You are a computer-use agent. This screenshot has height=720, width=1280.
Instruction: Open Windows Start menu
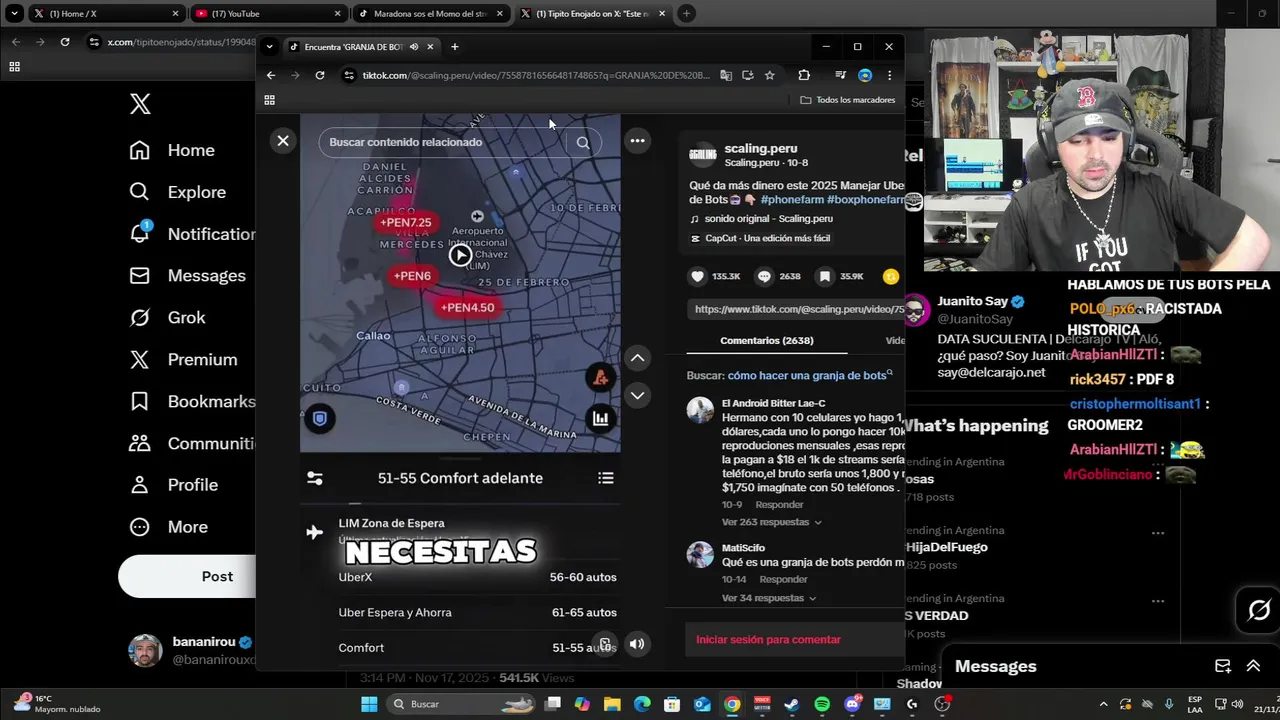click(369, 704)
